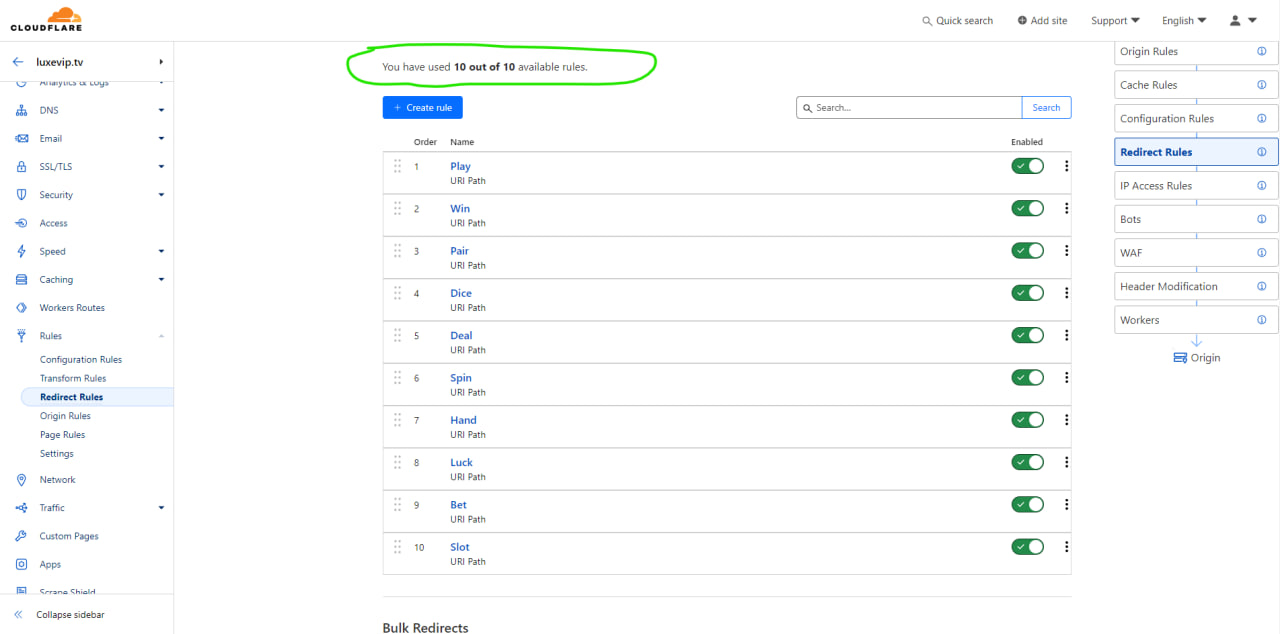Click the Custom Pages wrench icon
1280x634 pixels.
point(21,536)
